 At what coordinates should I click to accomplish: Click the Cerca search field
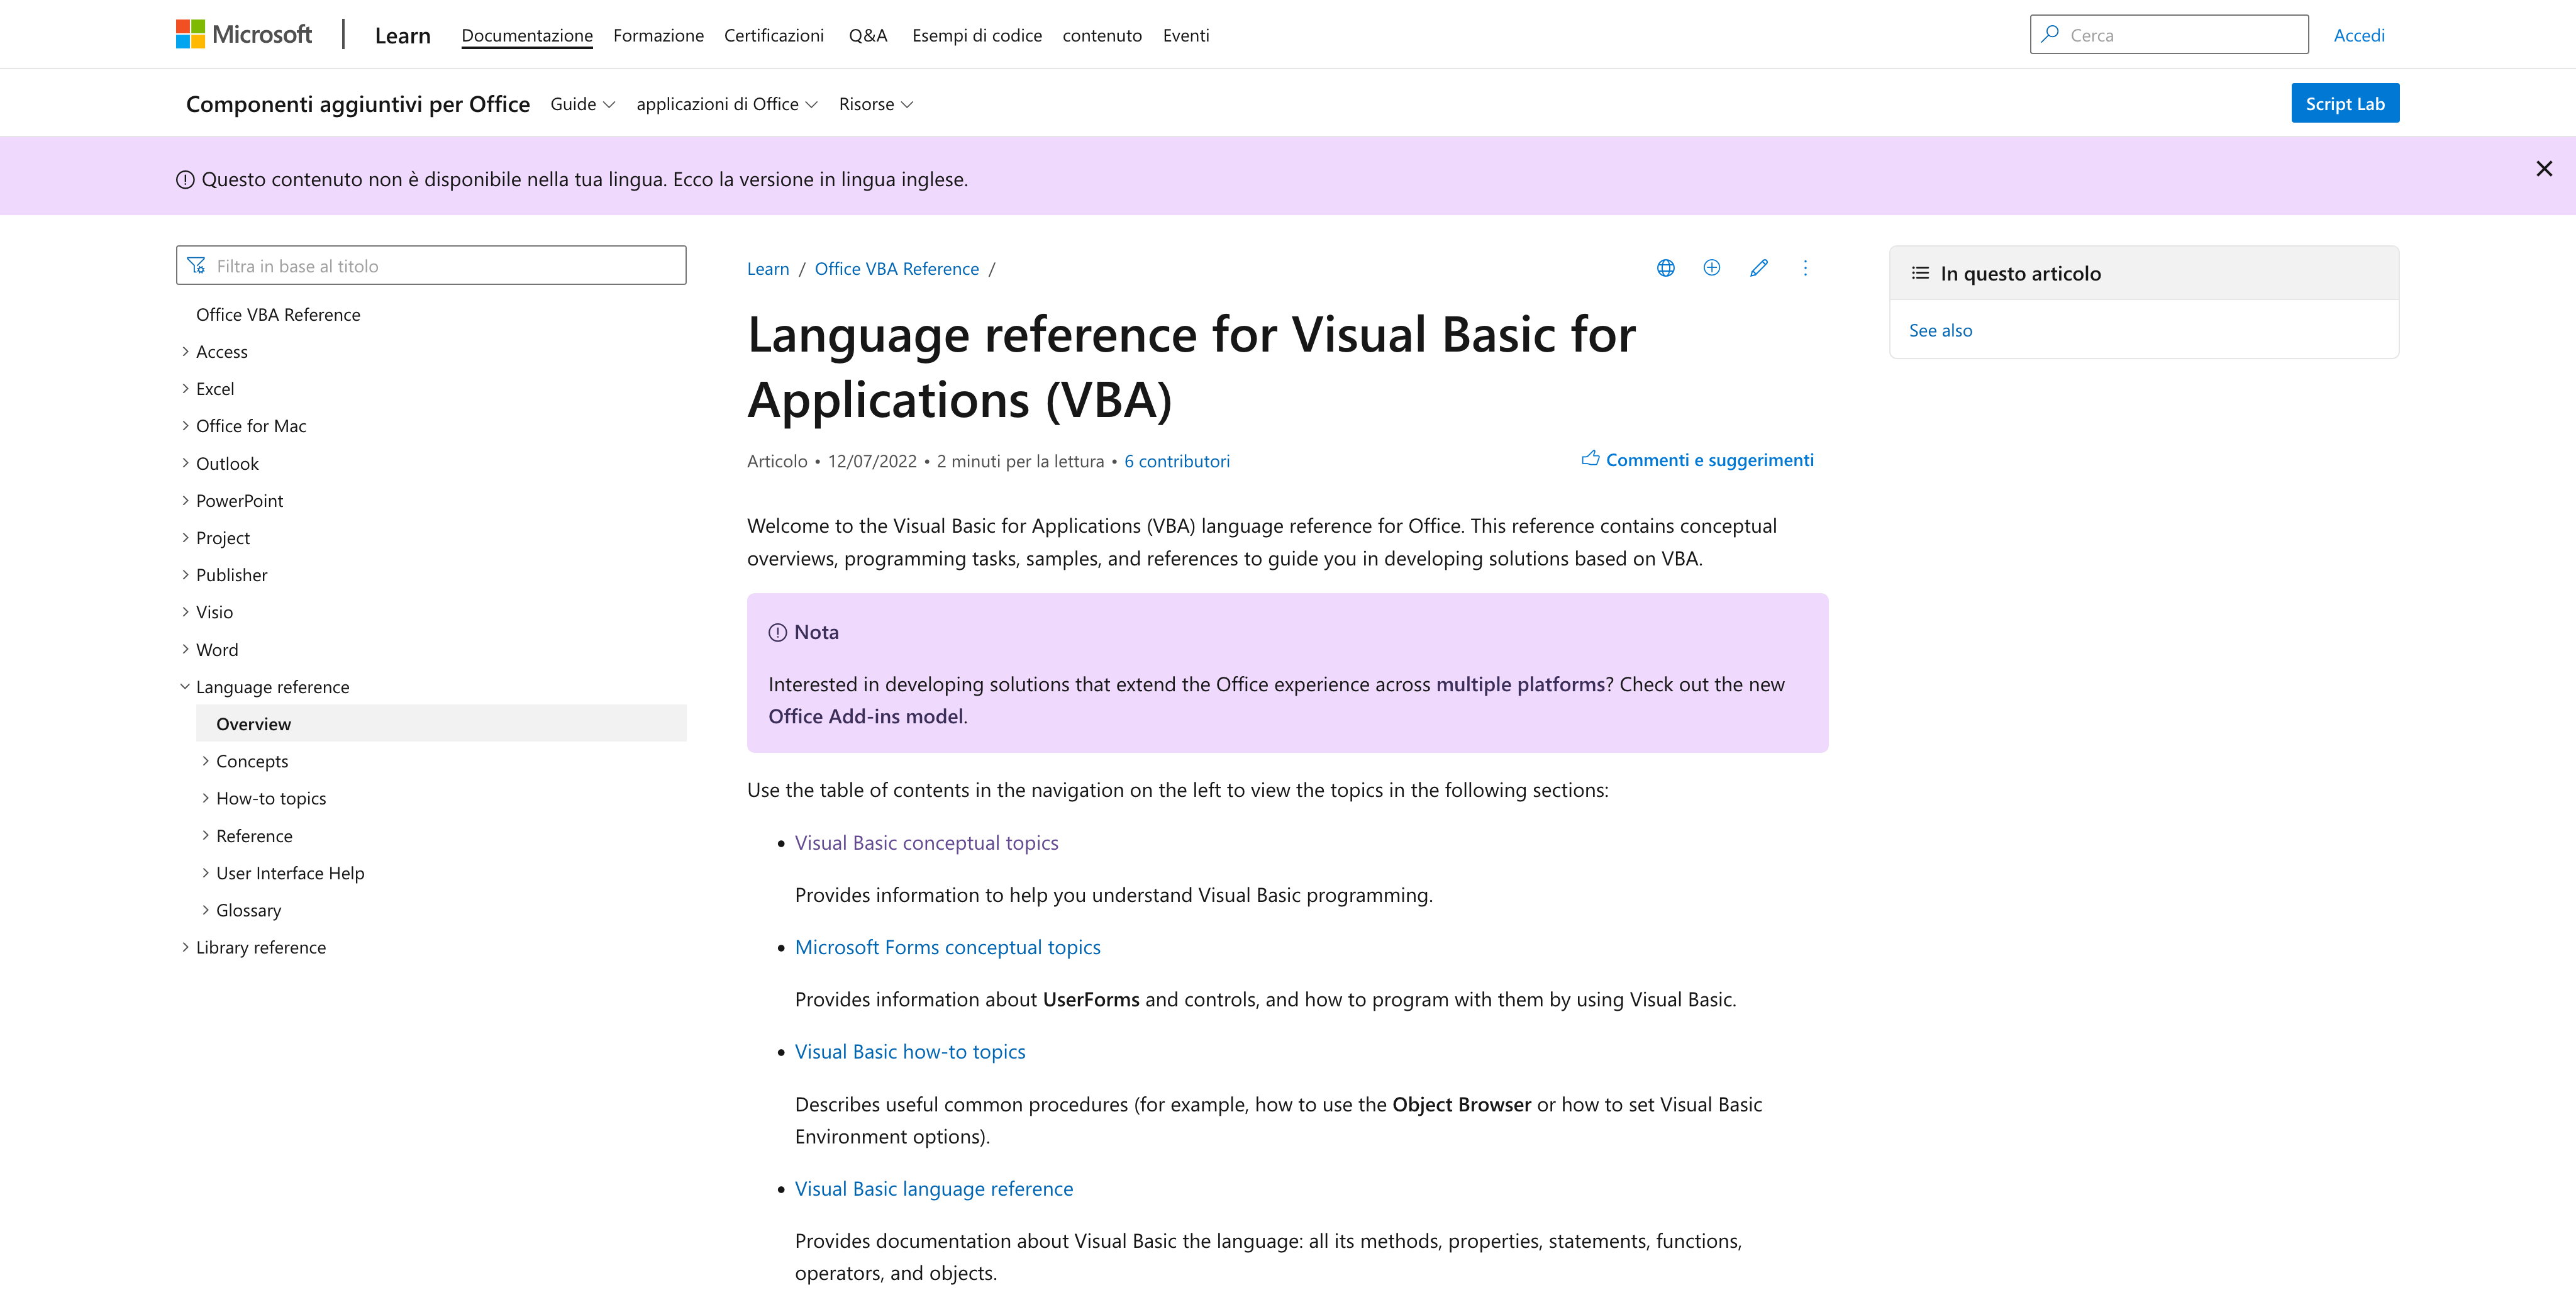2169,34
